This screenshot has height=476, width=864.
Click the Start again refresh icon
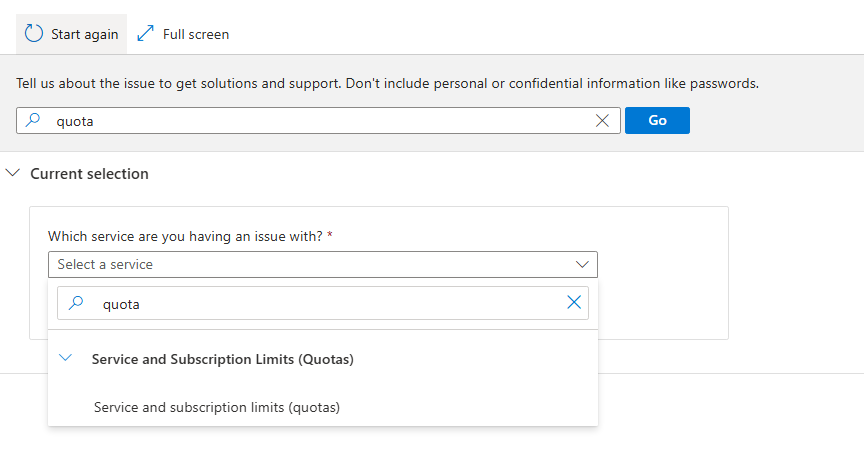[x=34, y=34]
